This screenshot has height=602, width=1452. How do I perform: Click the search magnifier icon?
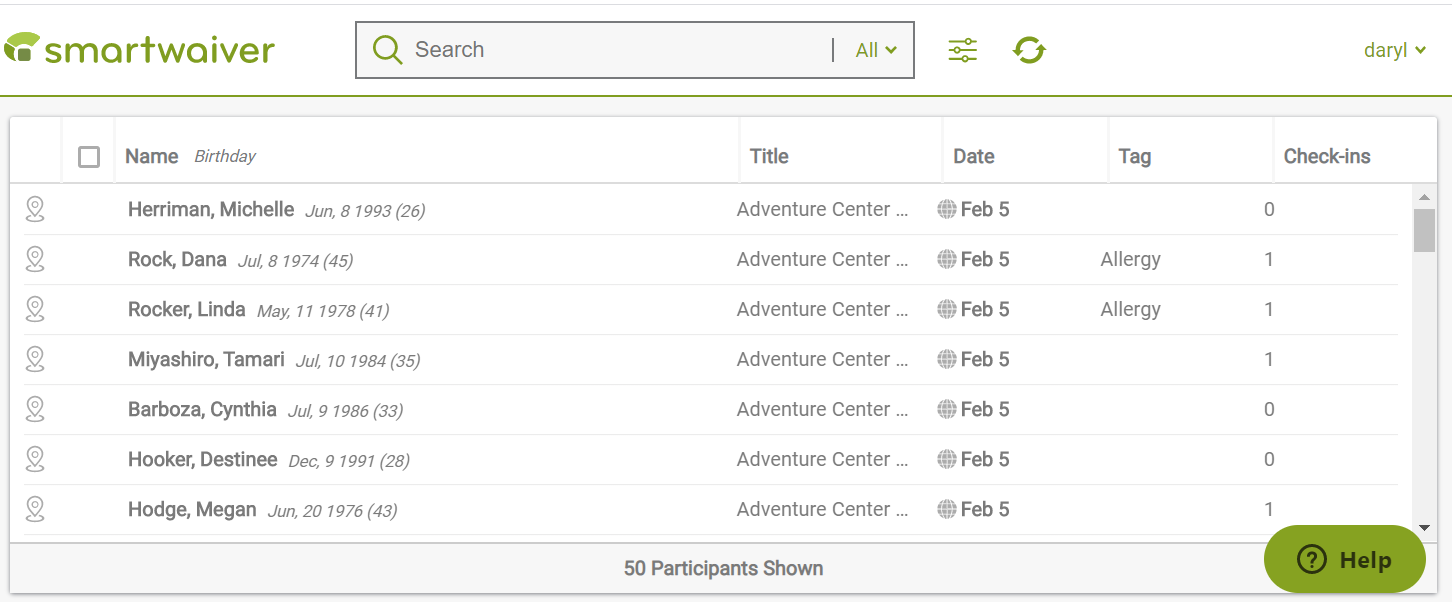click(x=387, y=49)
